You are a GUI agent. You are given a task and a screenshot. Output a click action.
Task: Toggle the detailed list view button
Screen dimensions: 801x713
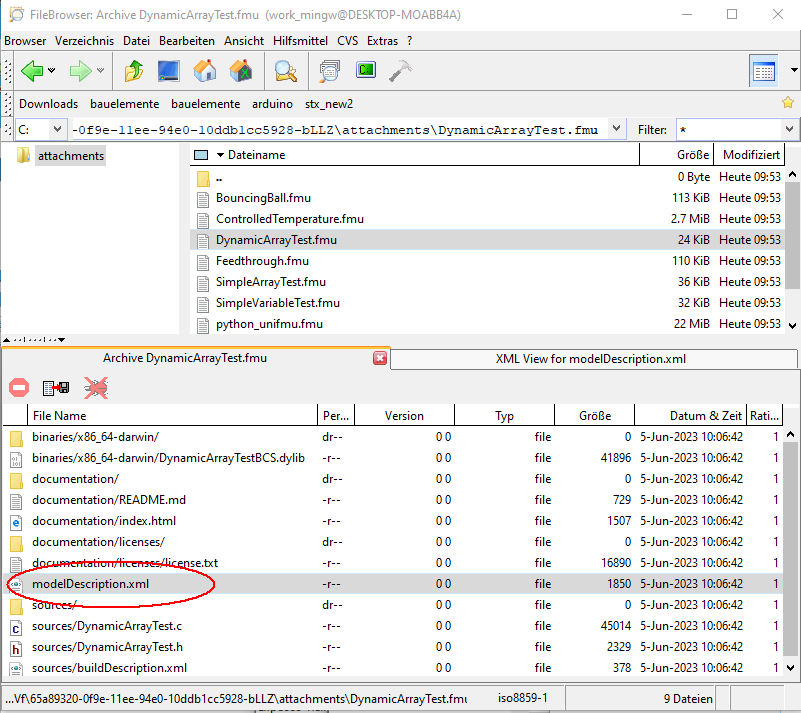pyautogui.click(x=763, y=71)
